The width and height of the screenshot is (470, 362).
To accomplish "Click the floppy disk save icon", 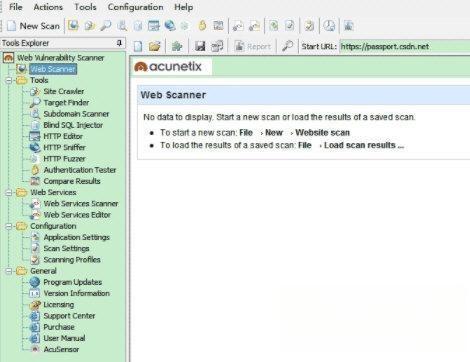I will coord(200,46).
